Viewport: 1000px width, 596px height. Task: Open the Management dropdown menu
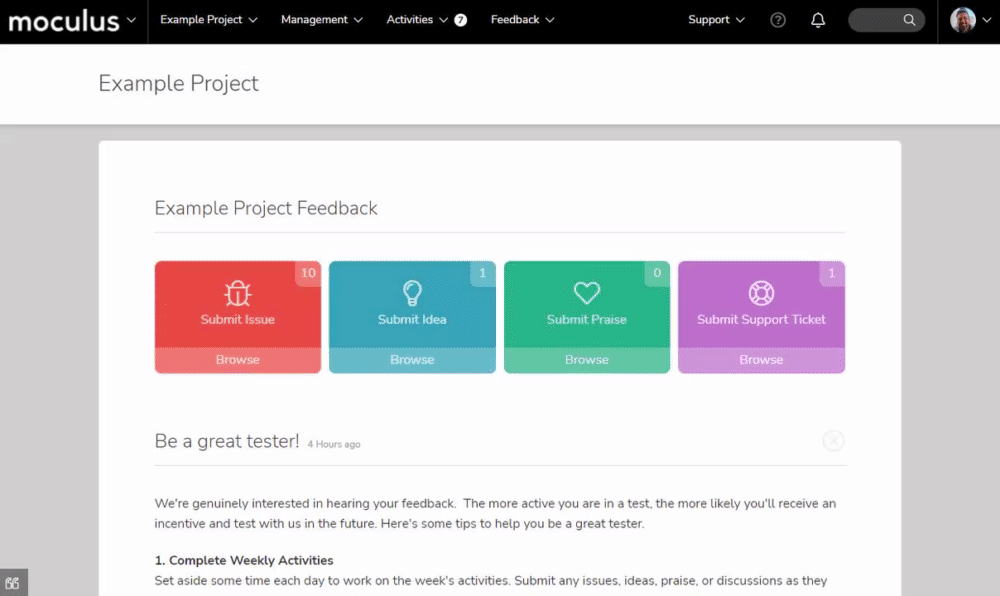click(321, 20)
